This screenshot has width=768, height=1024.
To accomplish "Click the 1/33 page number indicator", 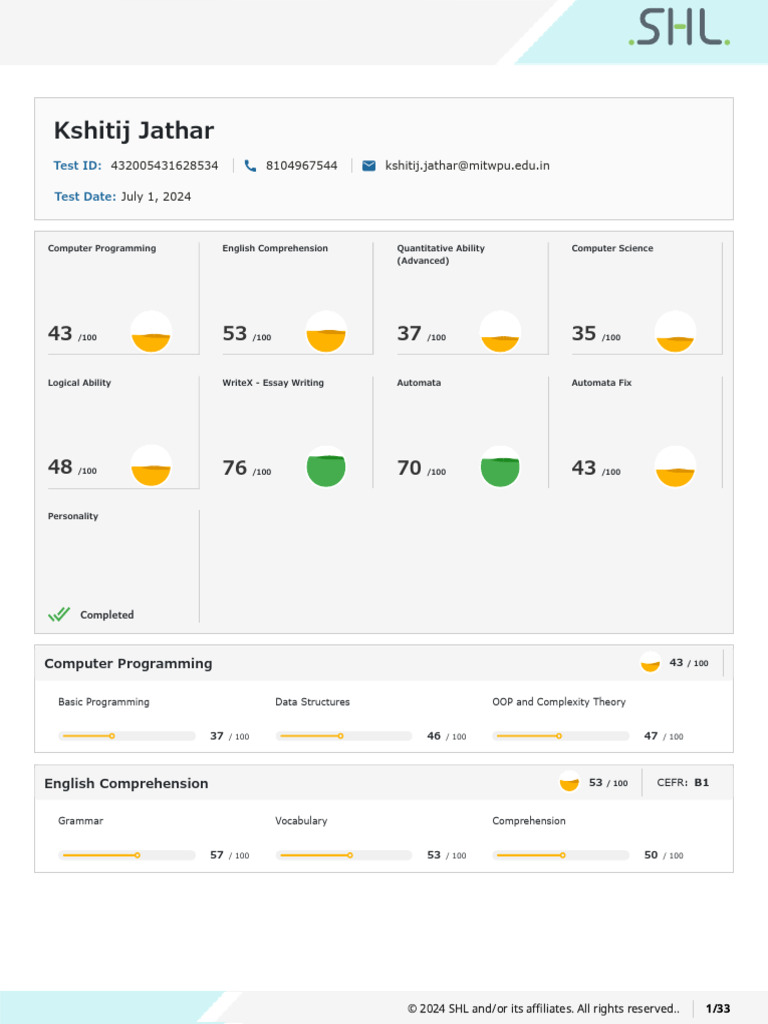I will tap(718, 1008).
